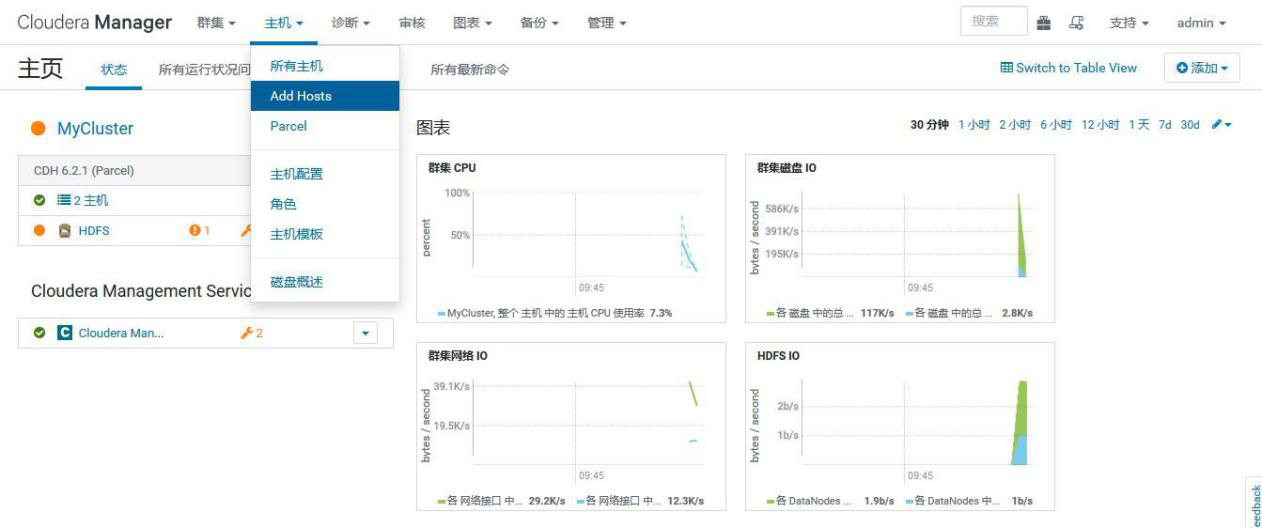Set chart time range to 30d
1262x528 pixels.
coord(1189,125)
